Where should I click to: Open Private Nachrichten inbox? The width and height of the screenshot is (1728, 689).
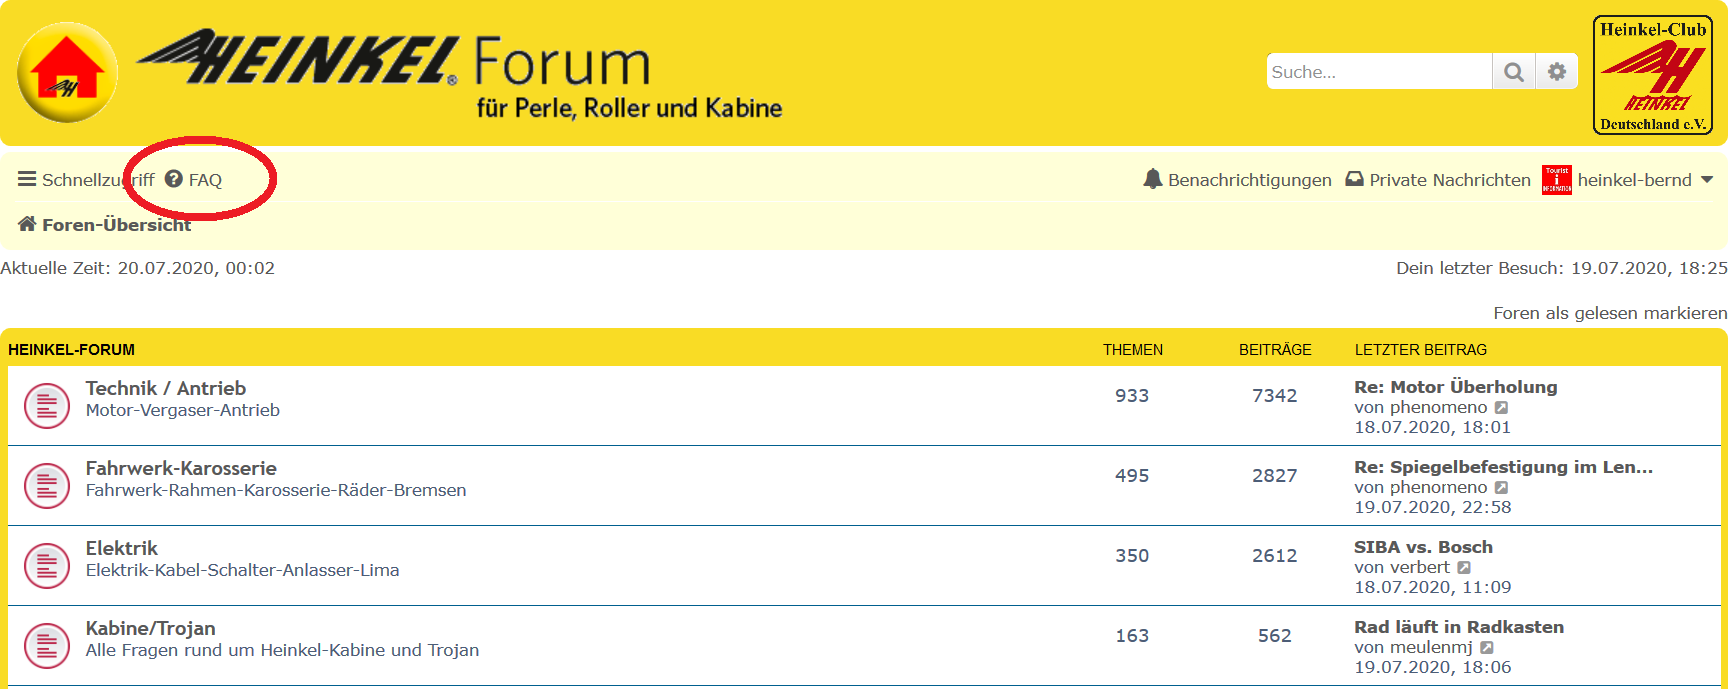(1438, 180)
